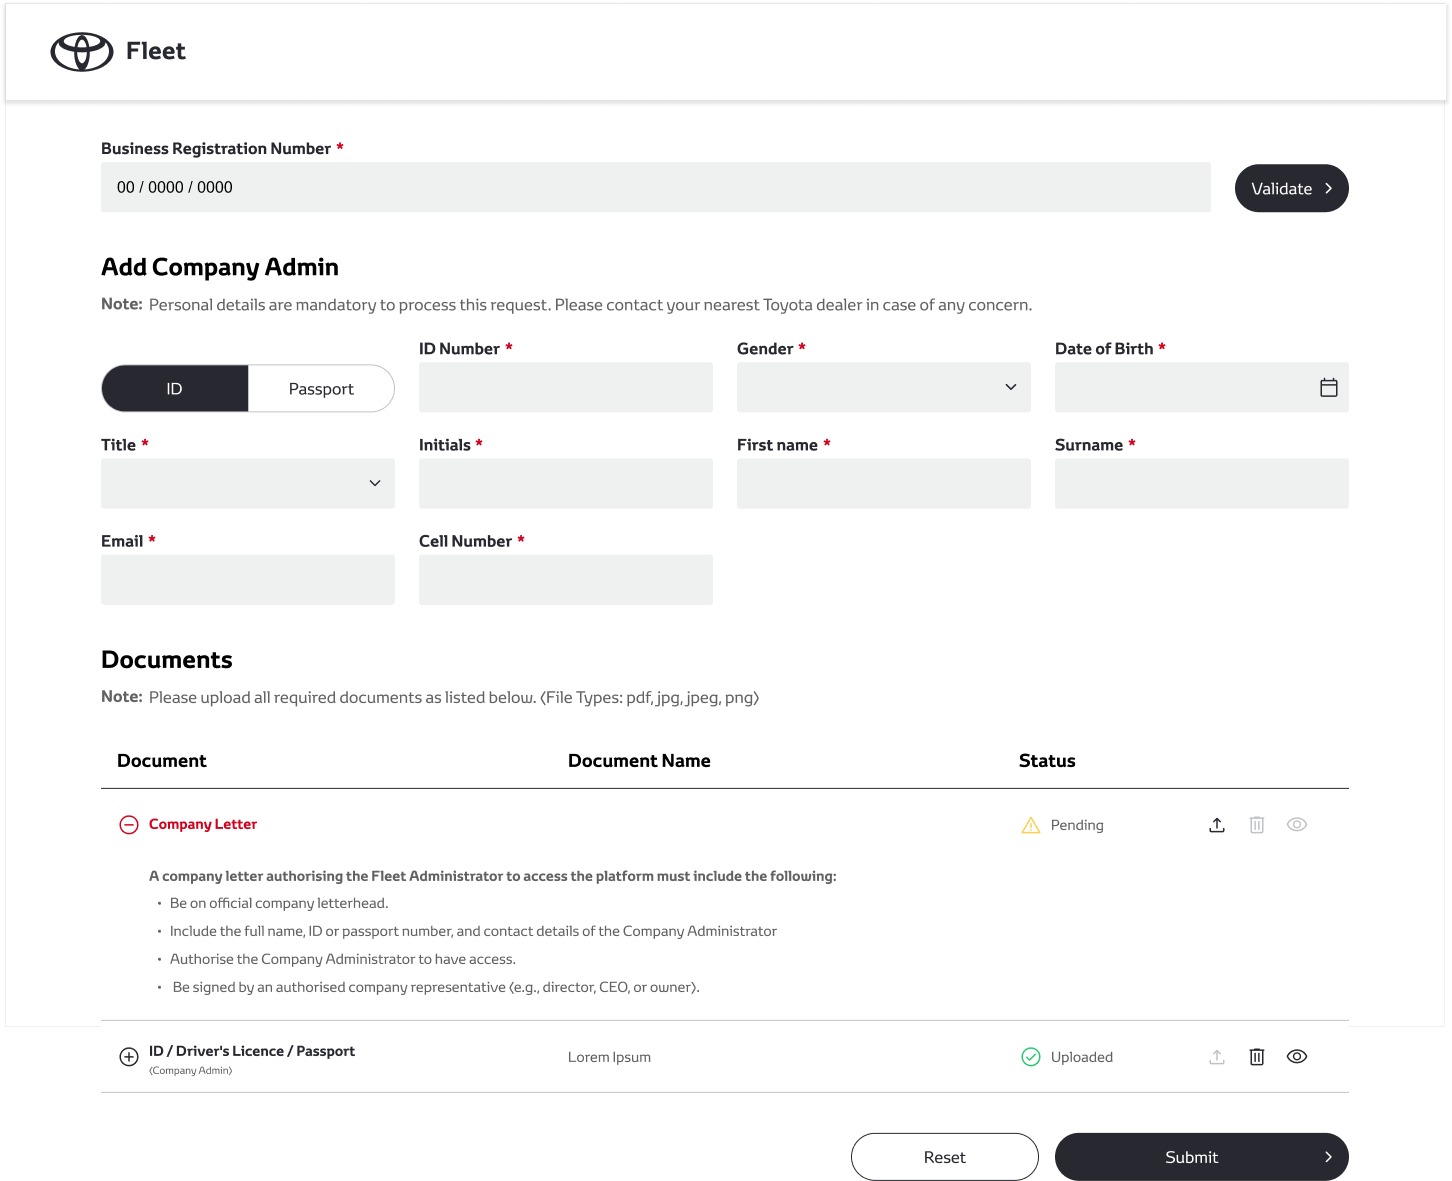Click the pending warning icon for Company Letter
Viewport: 1452px width, 1181px height.
[1031, 825]
